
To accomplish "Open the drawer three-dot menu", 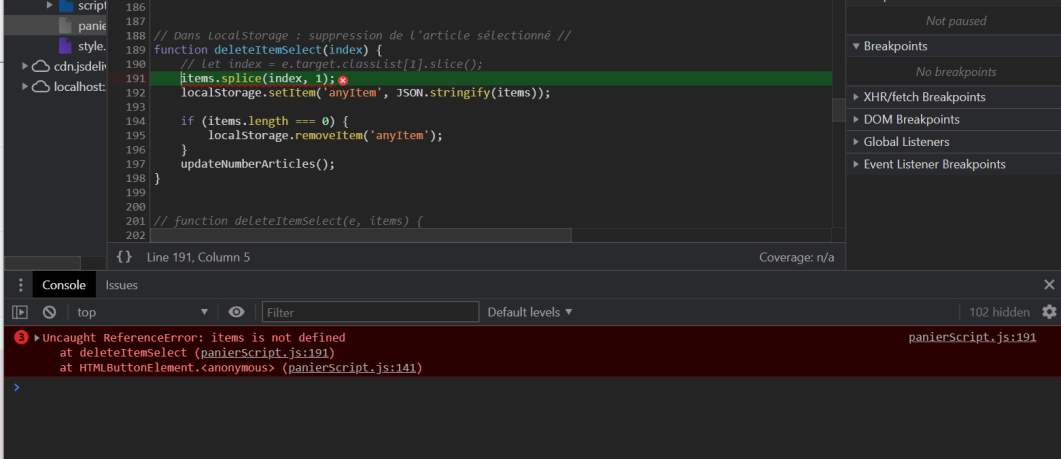I will pos(20,285).
